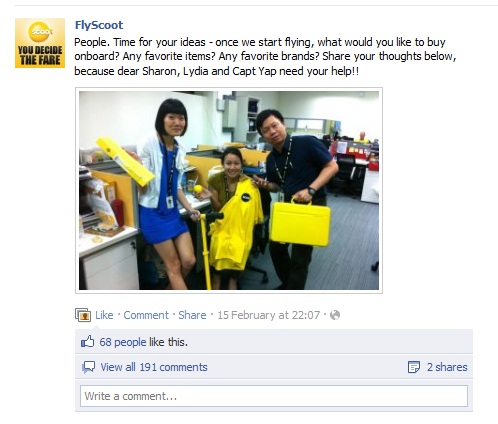
Task: Click the speech bubble comments icon
Action: (88, 367)
